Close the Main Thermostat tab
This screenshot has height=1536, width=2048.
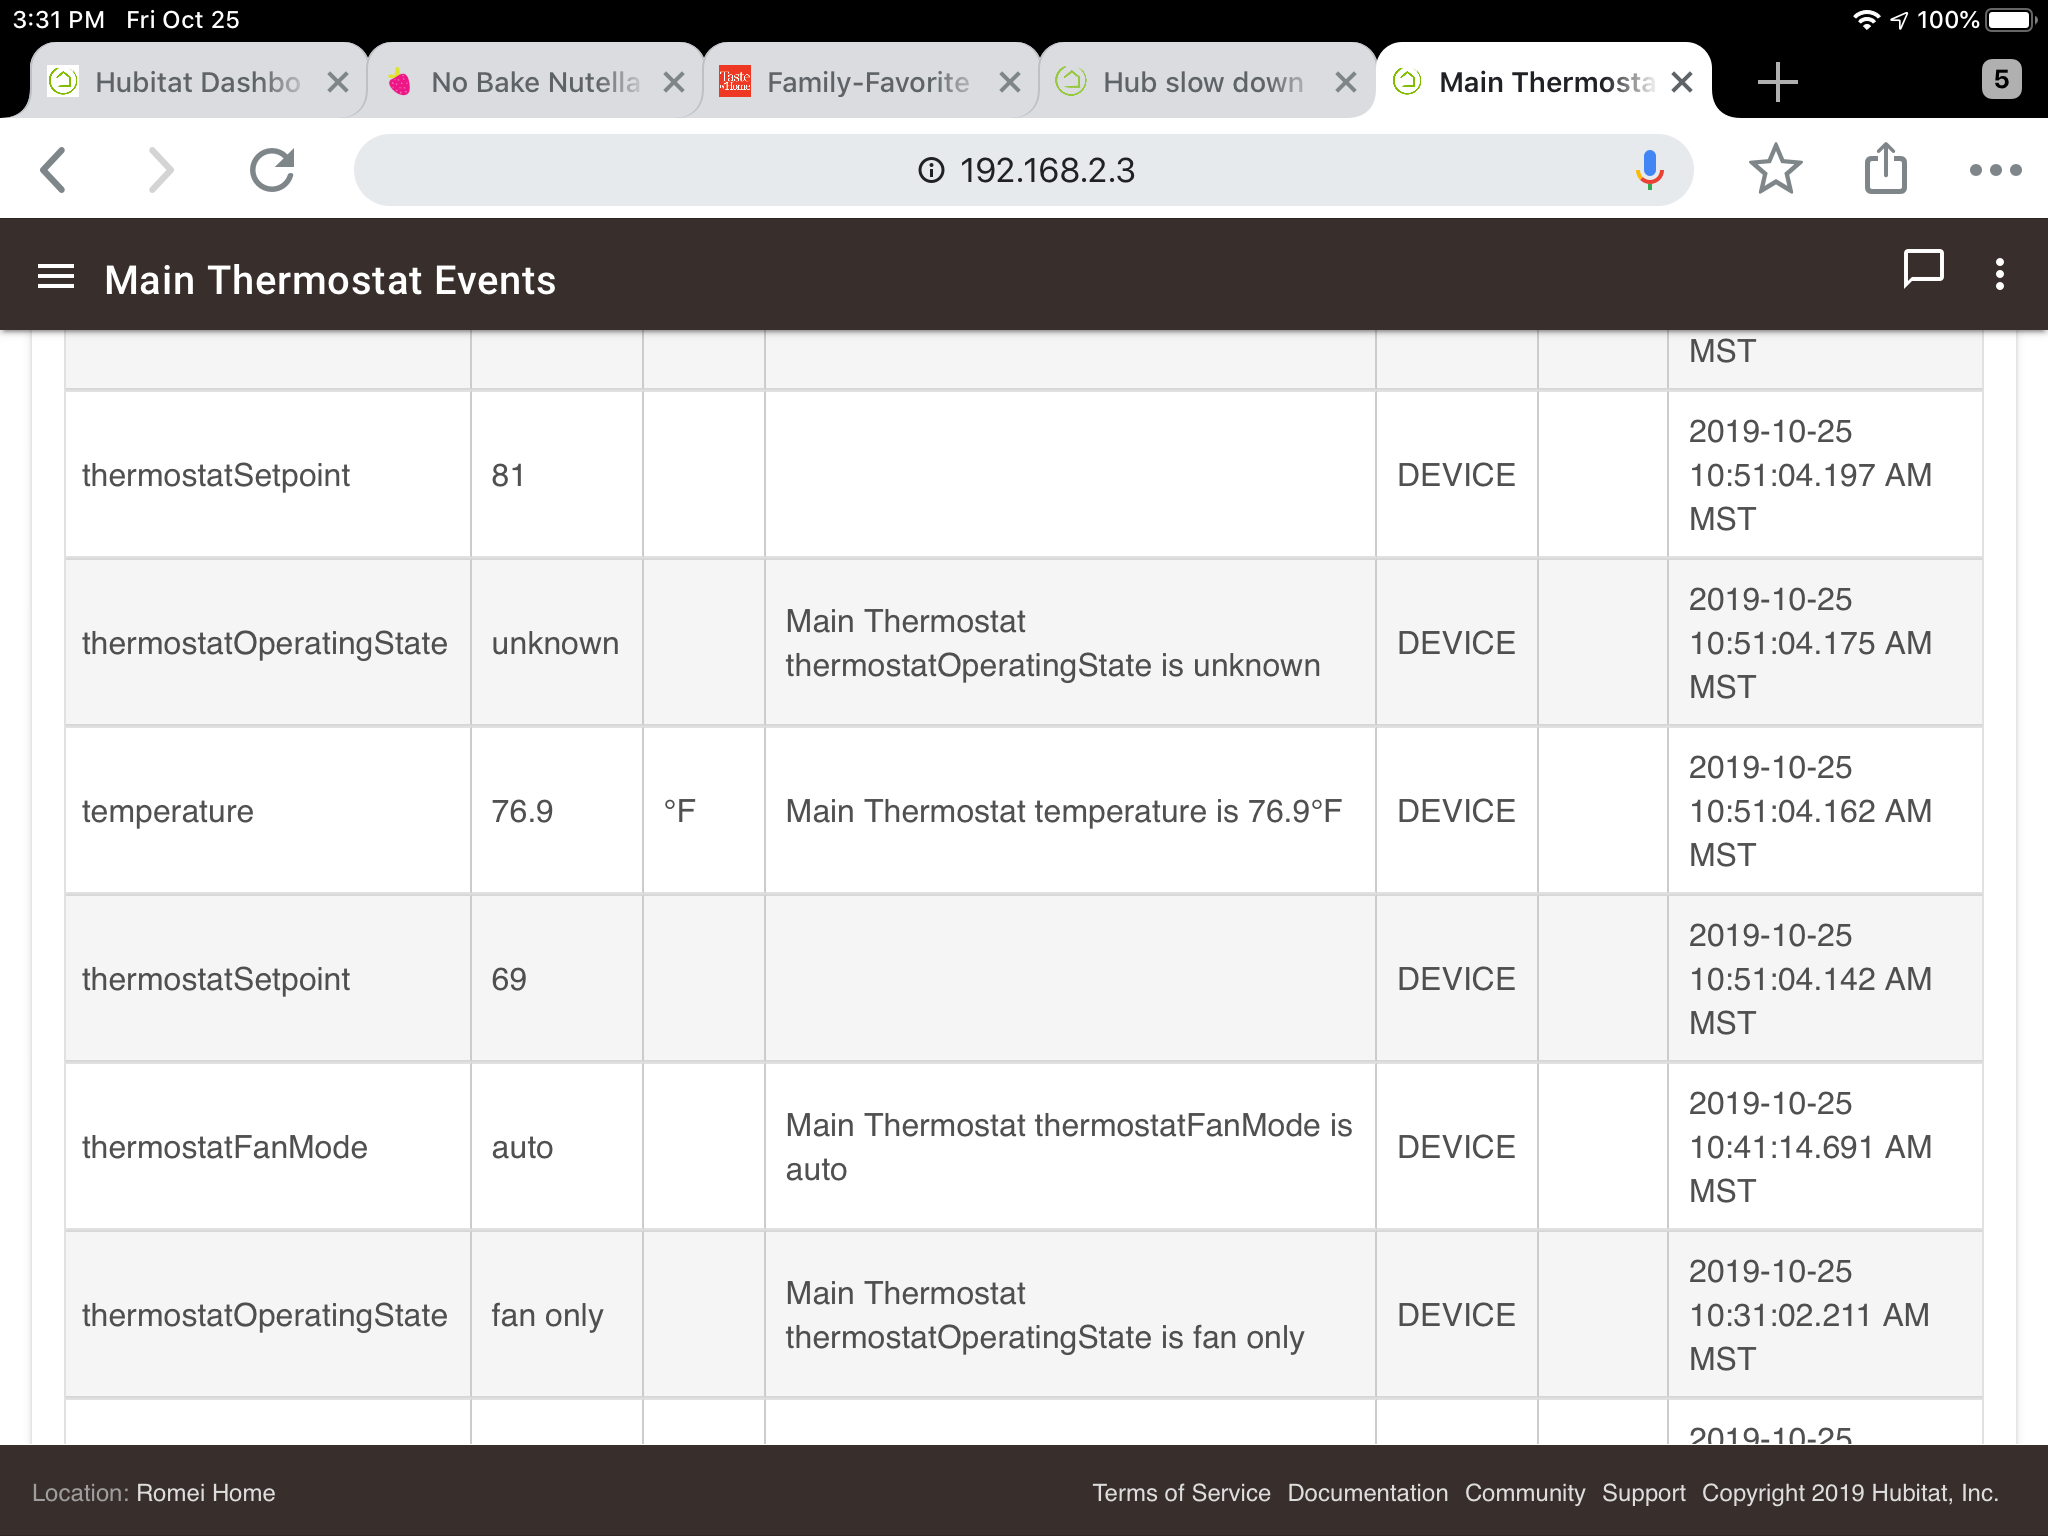coord(1682,82)
